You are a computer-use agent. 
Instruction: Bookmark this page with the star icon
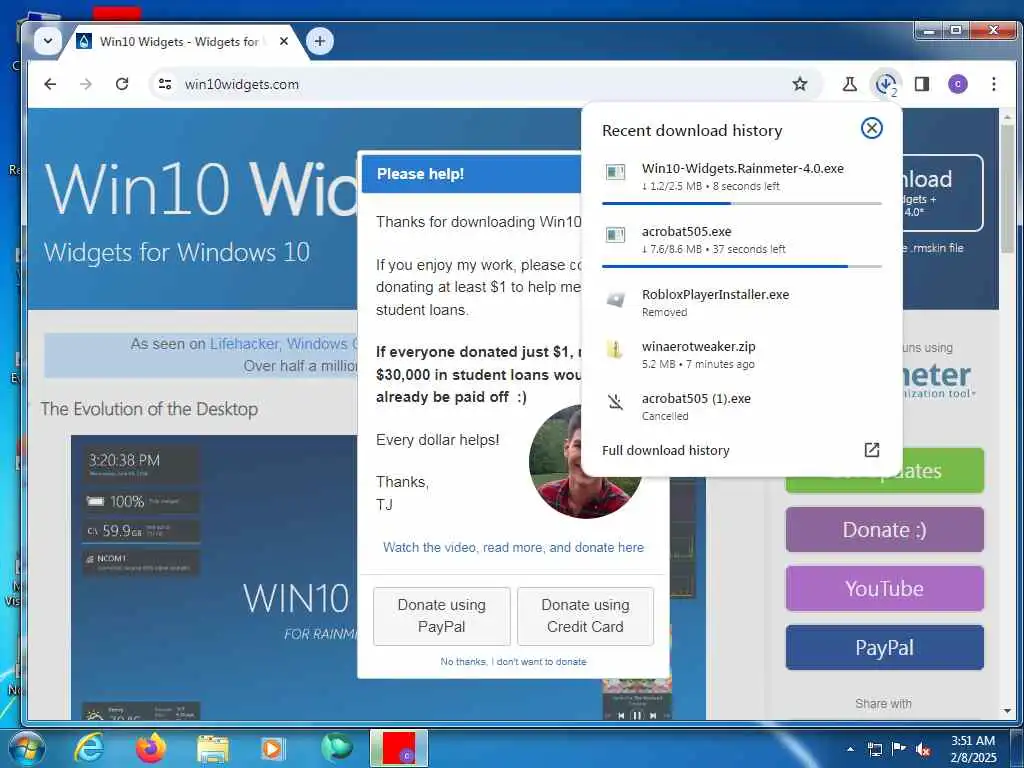(799, 84)
